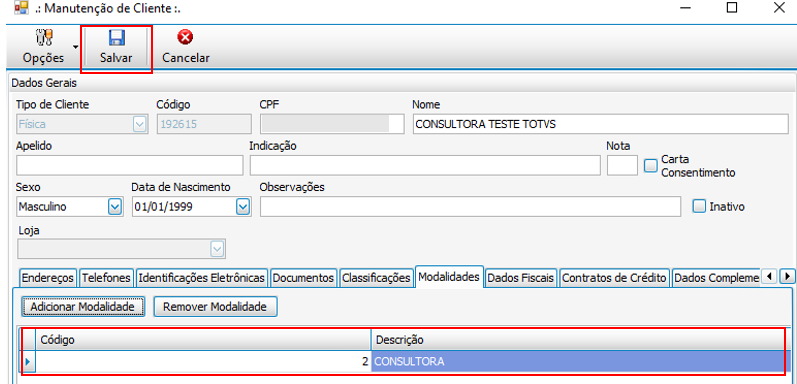This screenshot has height=384, width=797.
Task: Open the Contratos de Crédito tab
Action: point(615,278)
